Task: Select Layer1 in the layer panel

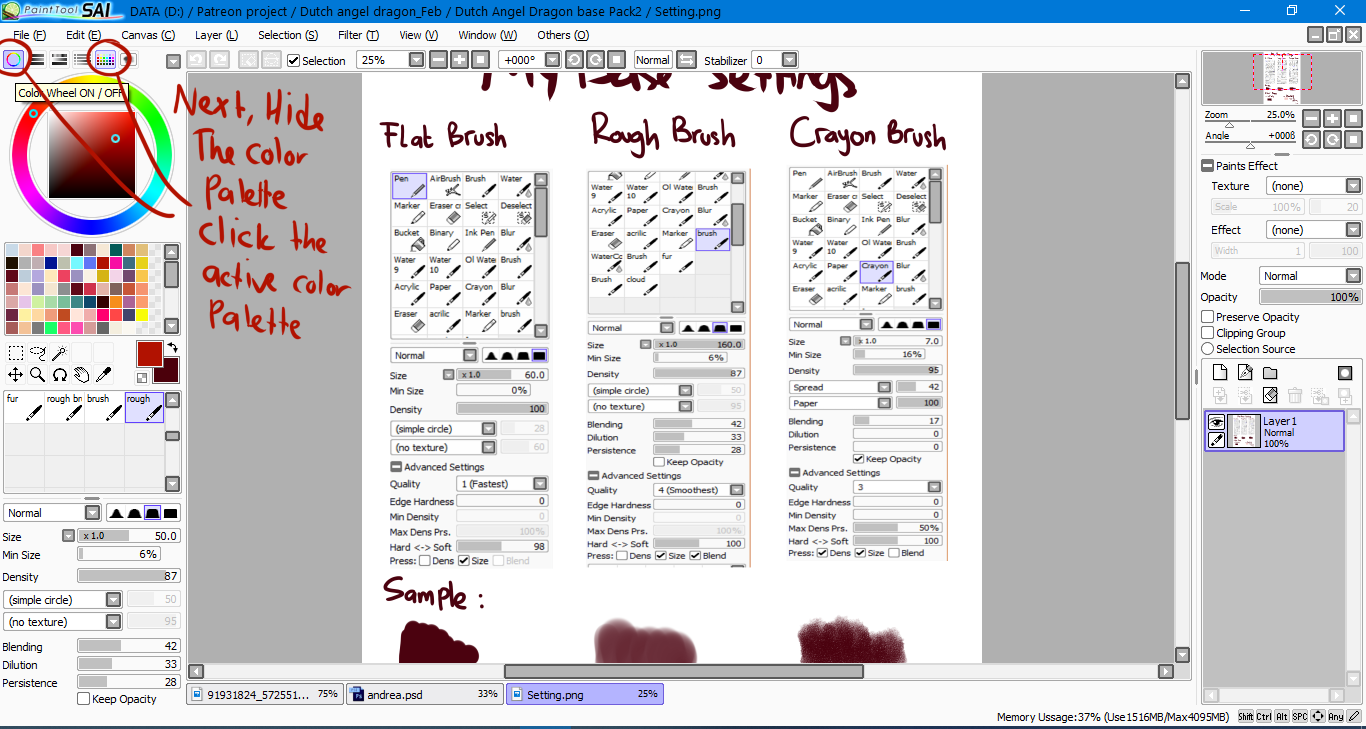Action: [x=1275, y=431]
